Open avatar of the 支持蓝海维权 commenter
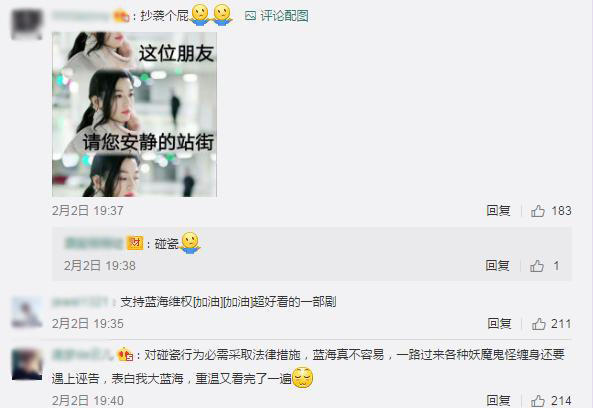Screen dimensions: 593x408 coord(26,312)
